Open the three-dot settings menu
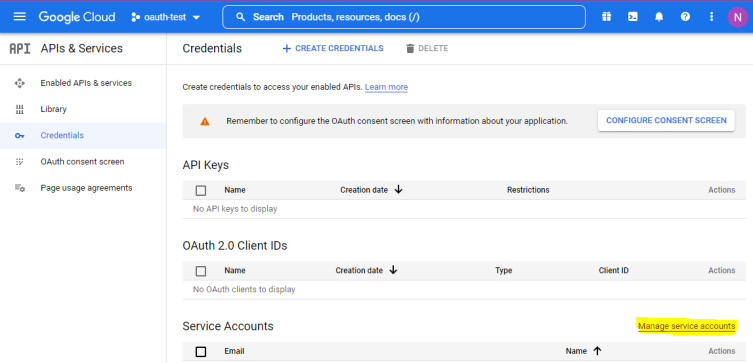 [711, 17]
